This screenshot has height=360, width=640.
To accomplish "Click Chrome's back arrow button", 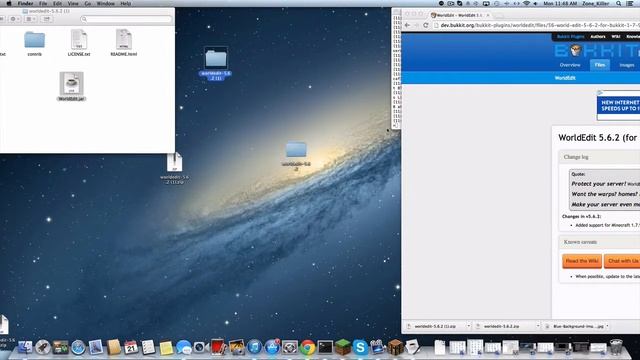I will [x=407, y=25].
